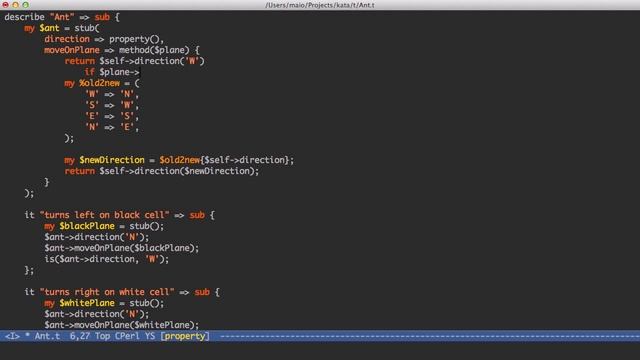Click the YS minor mode indicator
Screen dimensions: 640x360
(150, 336)
